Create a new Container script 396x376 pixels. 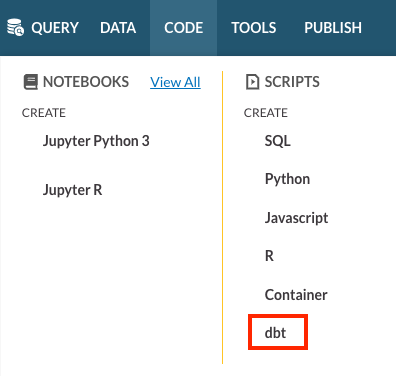296,295
